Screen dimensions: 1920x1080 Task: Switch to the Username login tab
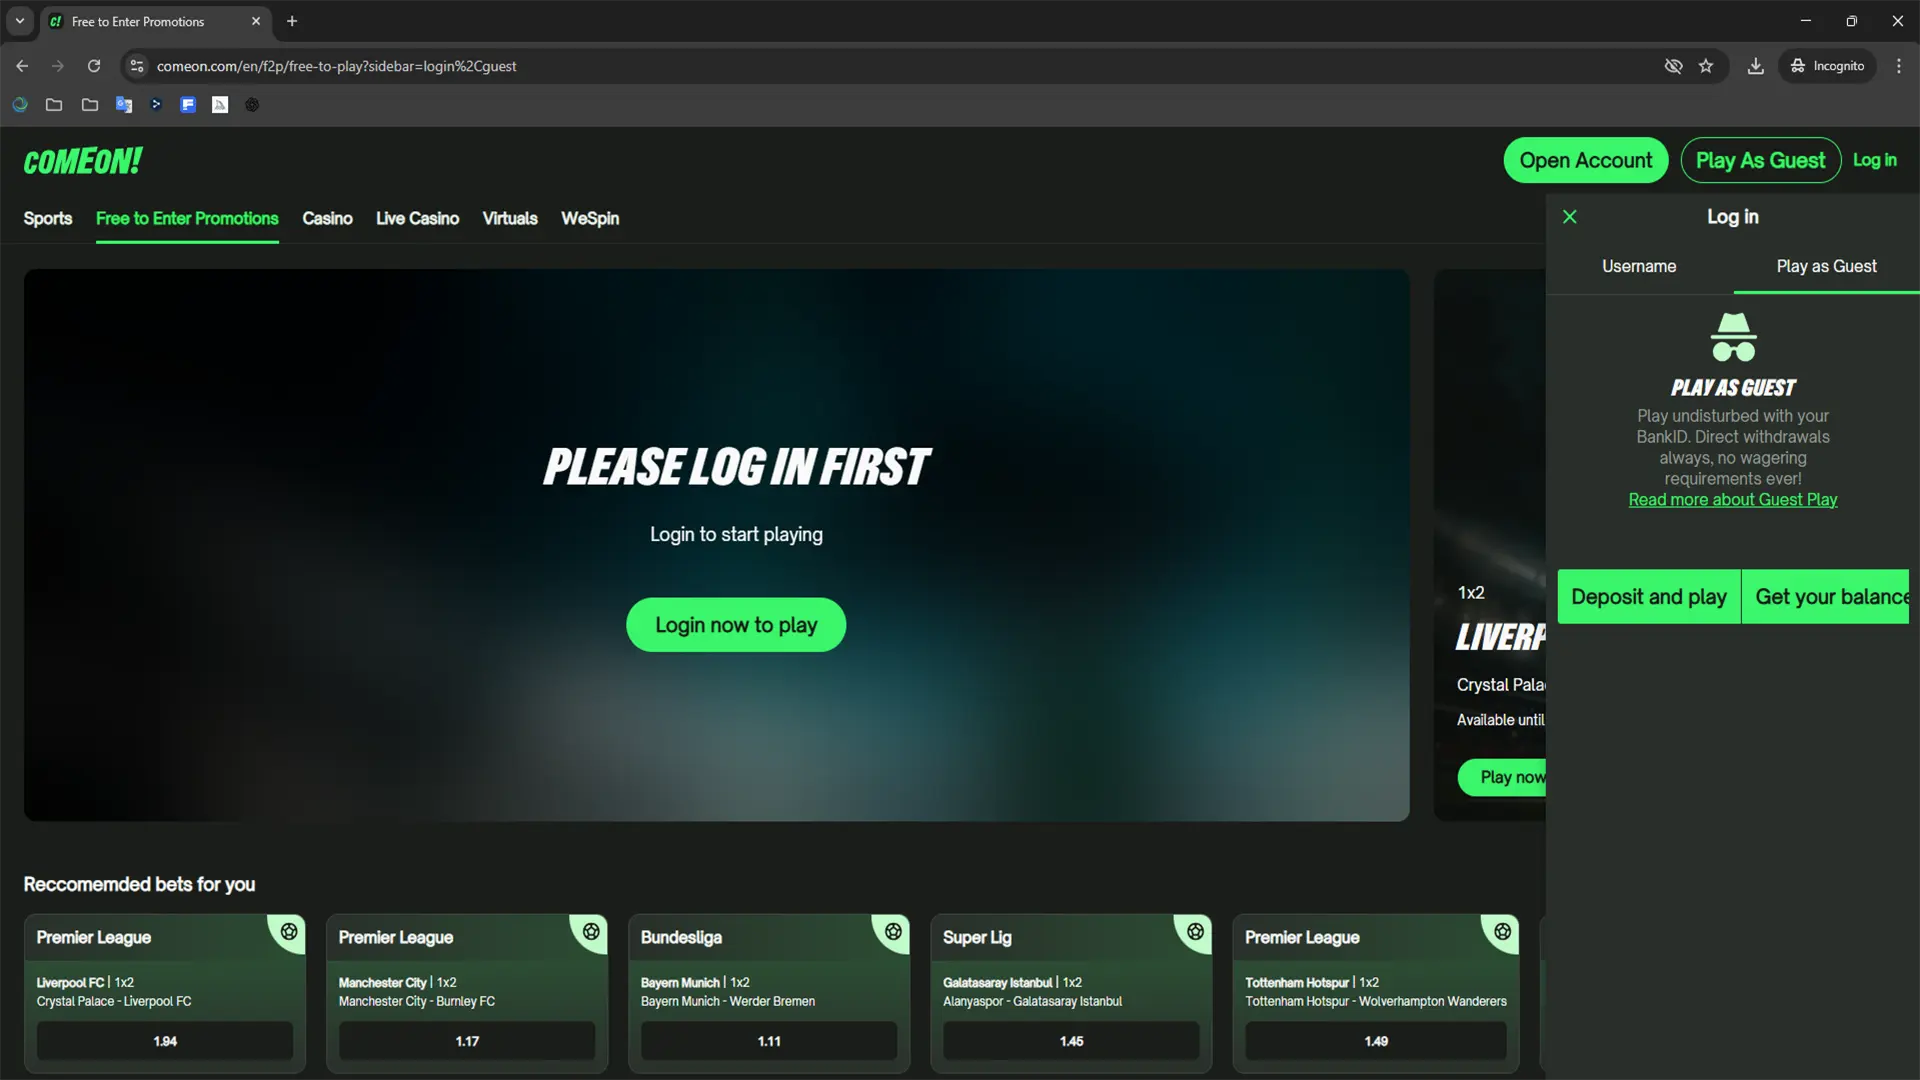click(1639, 266)
